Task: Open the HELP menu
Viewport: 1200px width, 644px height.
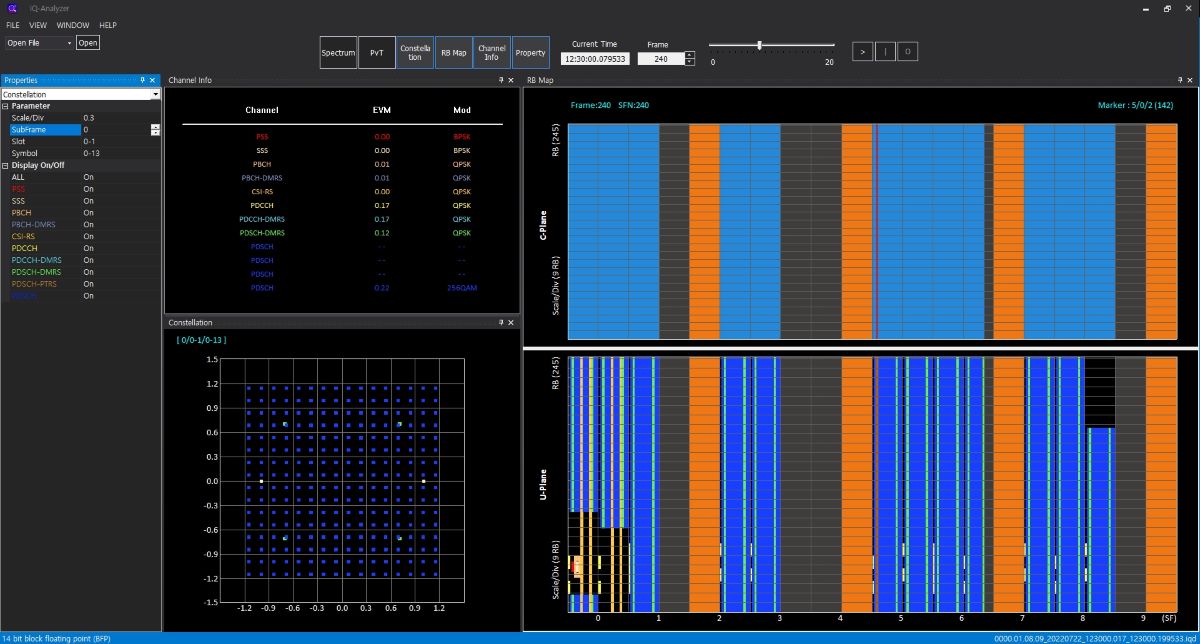Action: (108, 25)
